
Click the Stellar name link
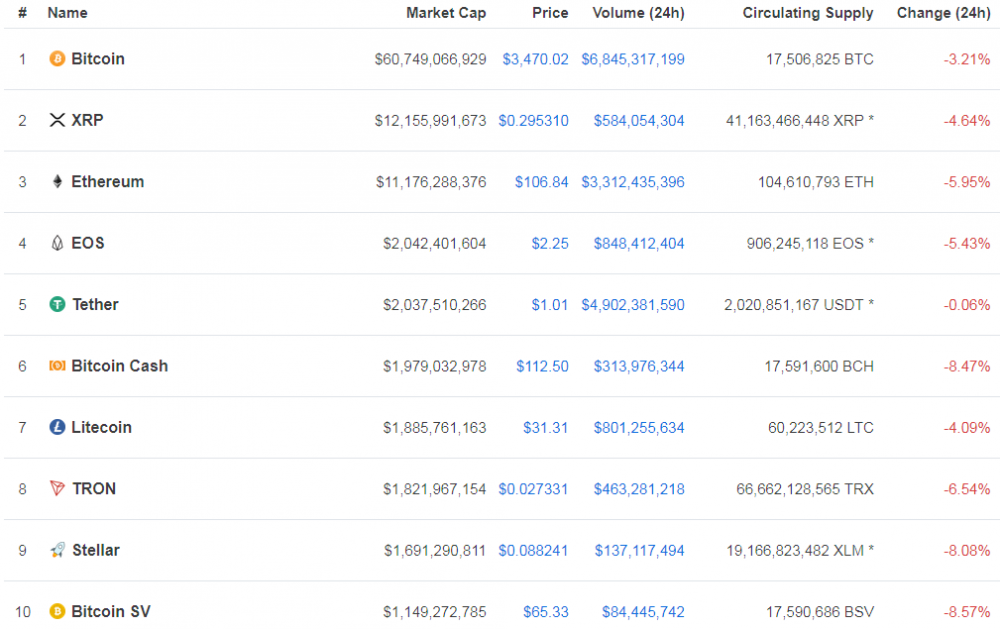96,550
